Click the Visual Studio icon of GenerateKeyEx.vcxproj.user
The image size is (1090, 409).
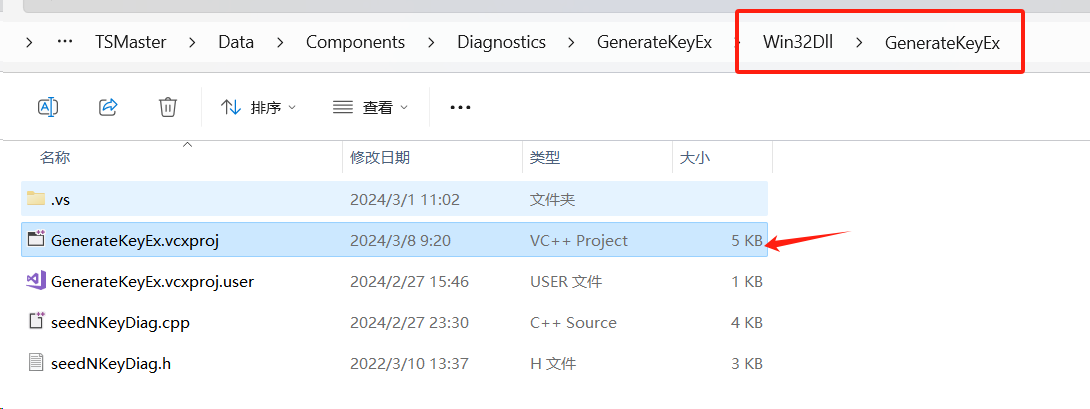tap(35, 280)
